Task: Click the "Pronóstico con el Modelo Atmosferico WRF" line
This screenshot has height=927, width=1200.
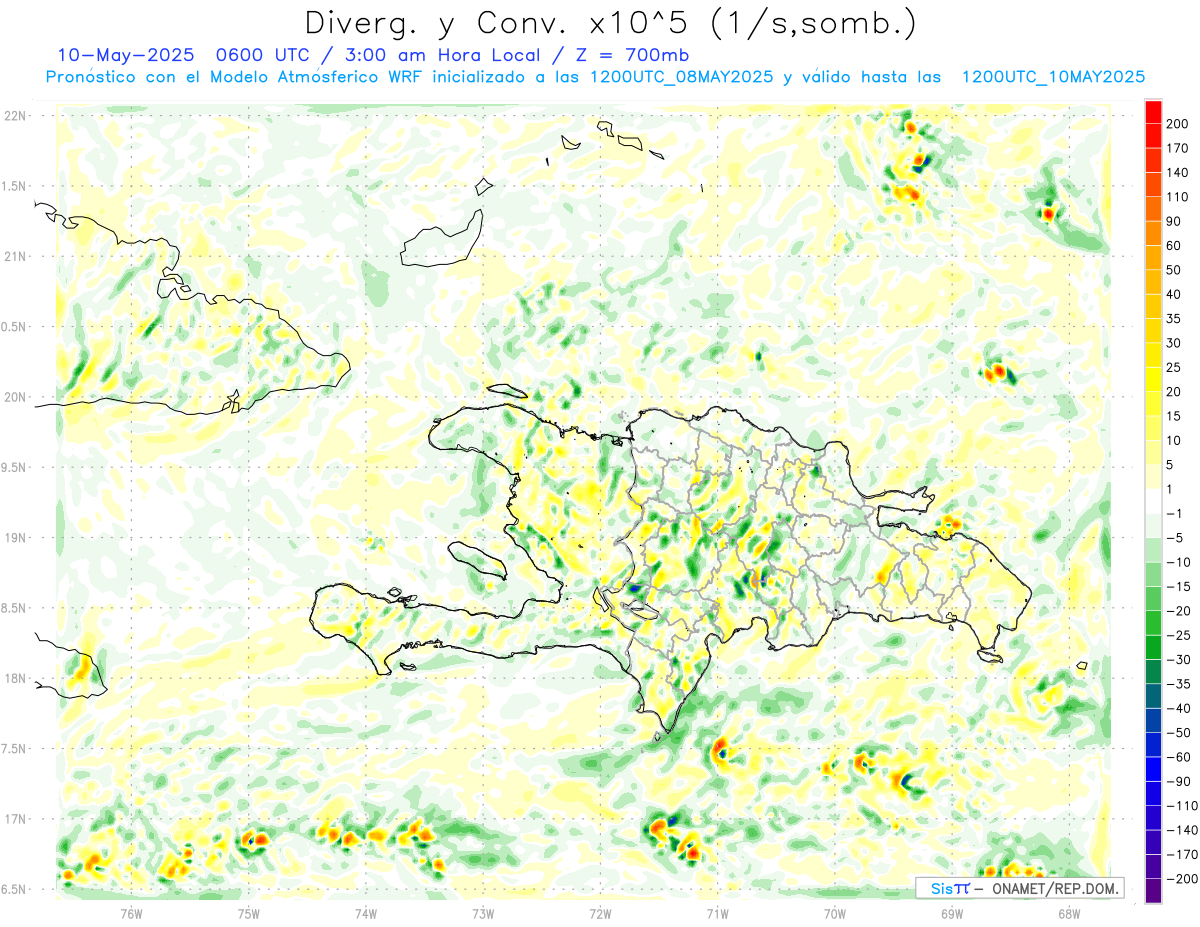Action: point(235,77)
